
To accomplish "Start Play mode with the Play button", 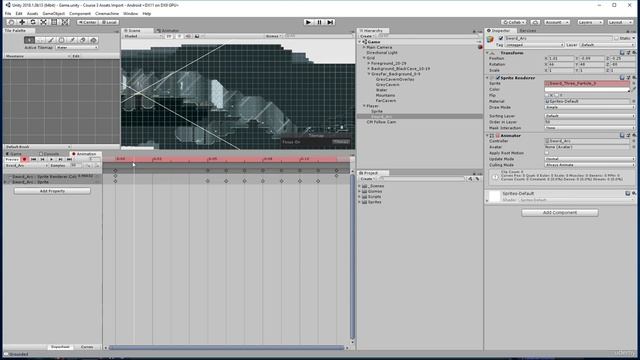I will [308, 22].
